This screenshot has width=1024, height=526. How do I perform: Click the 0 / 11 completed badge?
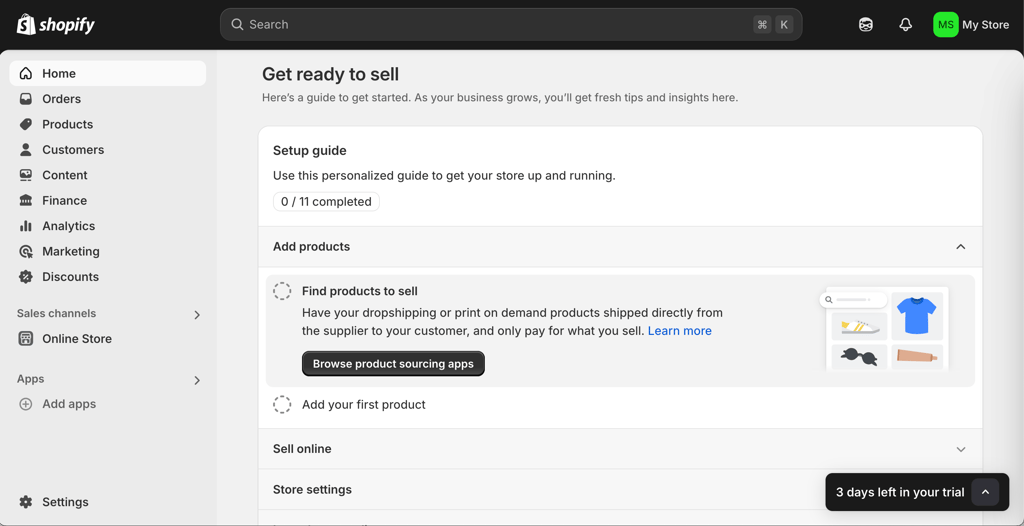326,202
